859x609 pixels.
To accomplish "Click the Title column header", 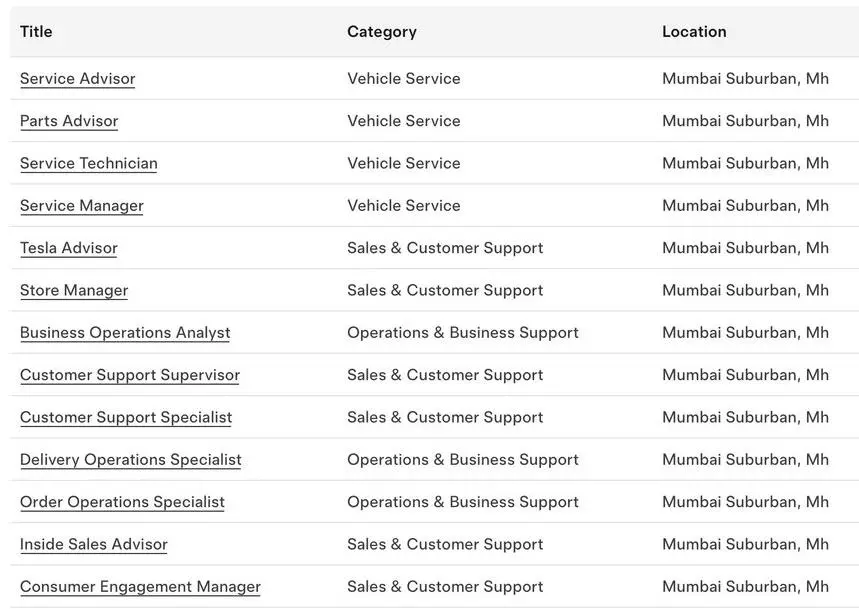I will coord(36,32).
